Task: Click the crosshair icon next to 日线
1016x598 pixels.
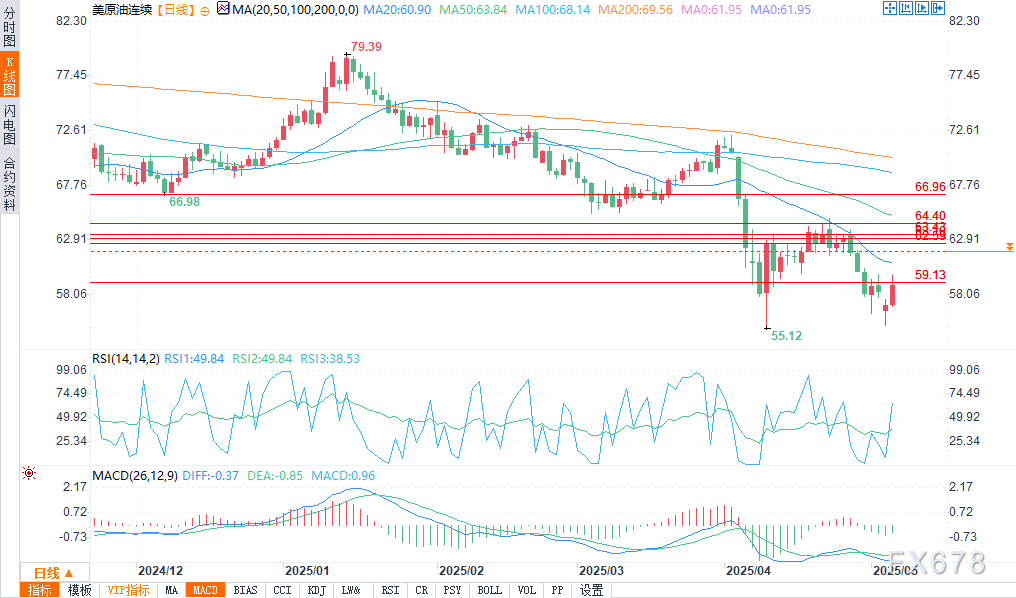Action: click(x=205, y=9)
